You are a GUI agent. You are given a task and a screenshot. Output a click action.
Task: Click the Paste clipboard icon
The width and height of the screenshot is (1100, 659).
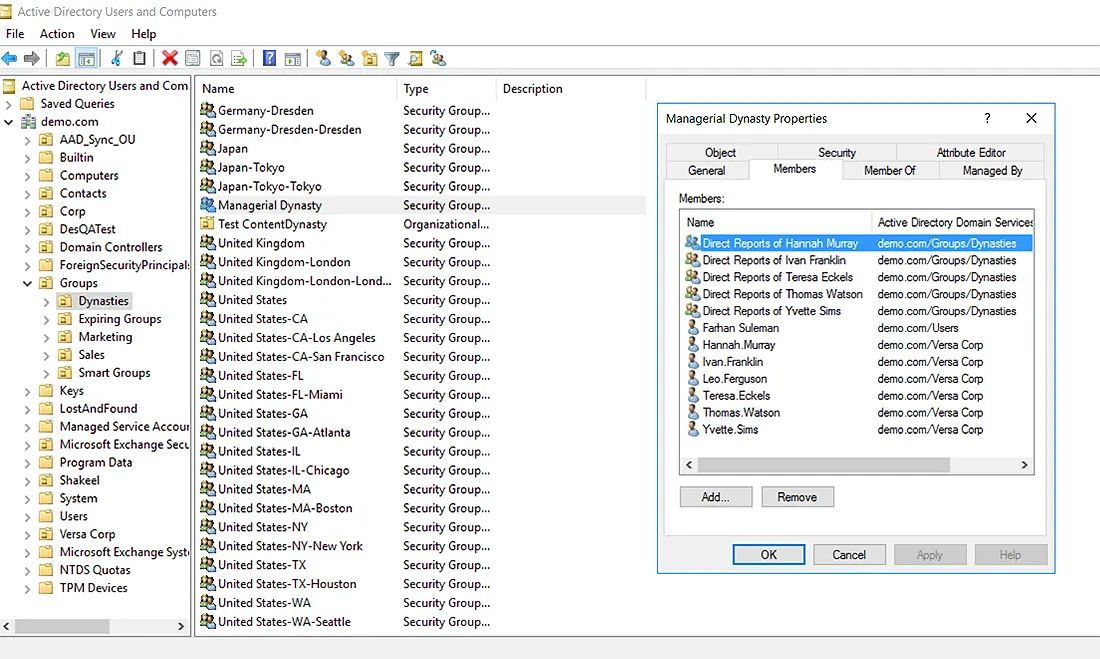coord(140,59)
